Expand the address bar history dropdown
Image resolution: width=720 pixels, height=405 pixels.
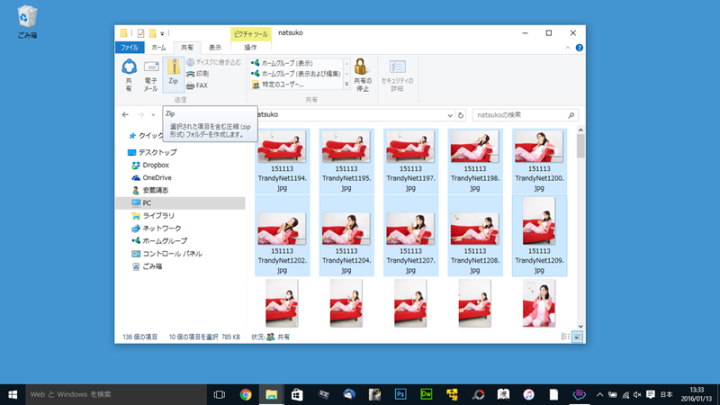(450, 115)
